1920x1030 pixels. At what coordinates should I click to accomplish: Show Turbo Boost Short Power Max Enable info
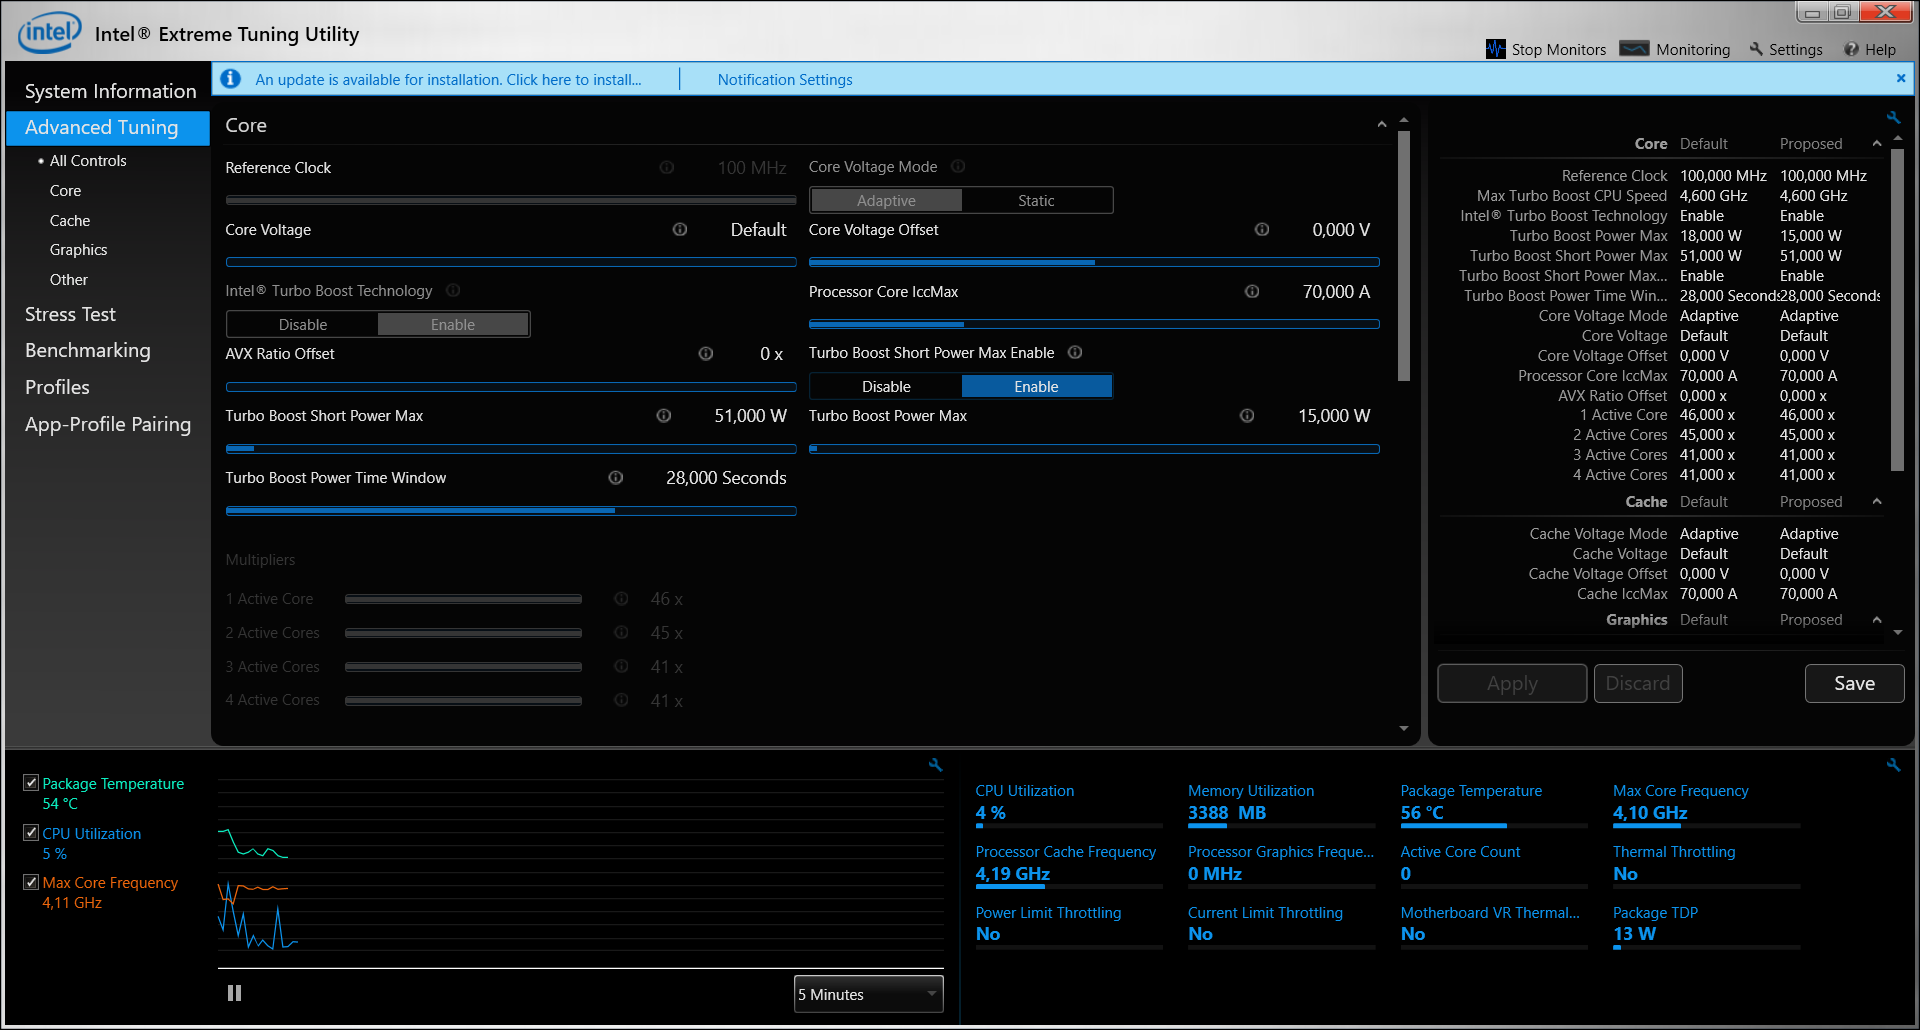tap(1075, 352)
